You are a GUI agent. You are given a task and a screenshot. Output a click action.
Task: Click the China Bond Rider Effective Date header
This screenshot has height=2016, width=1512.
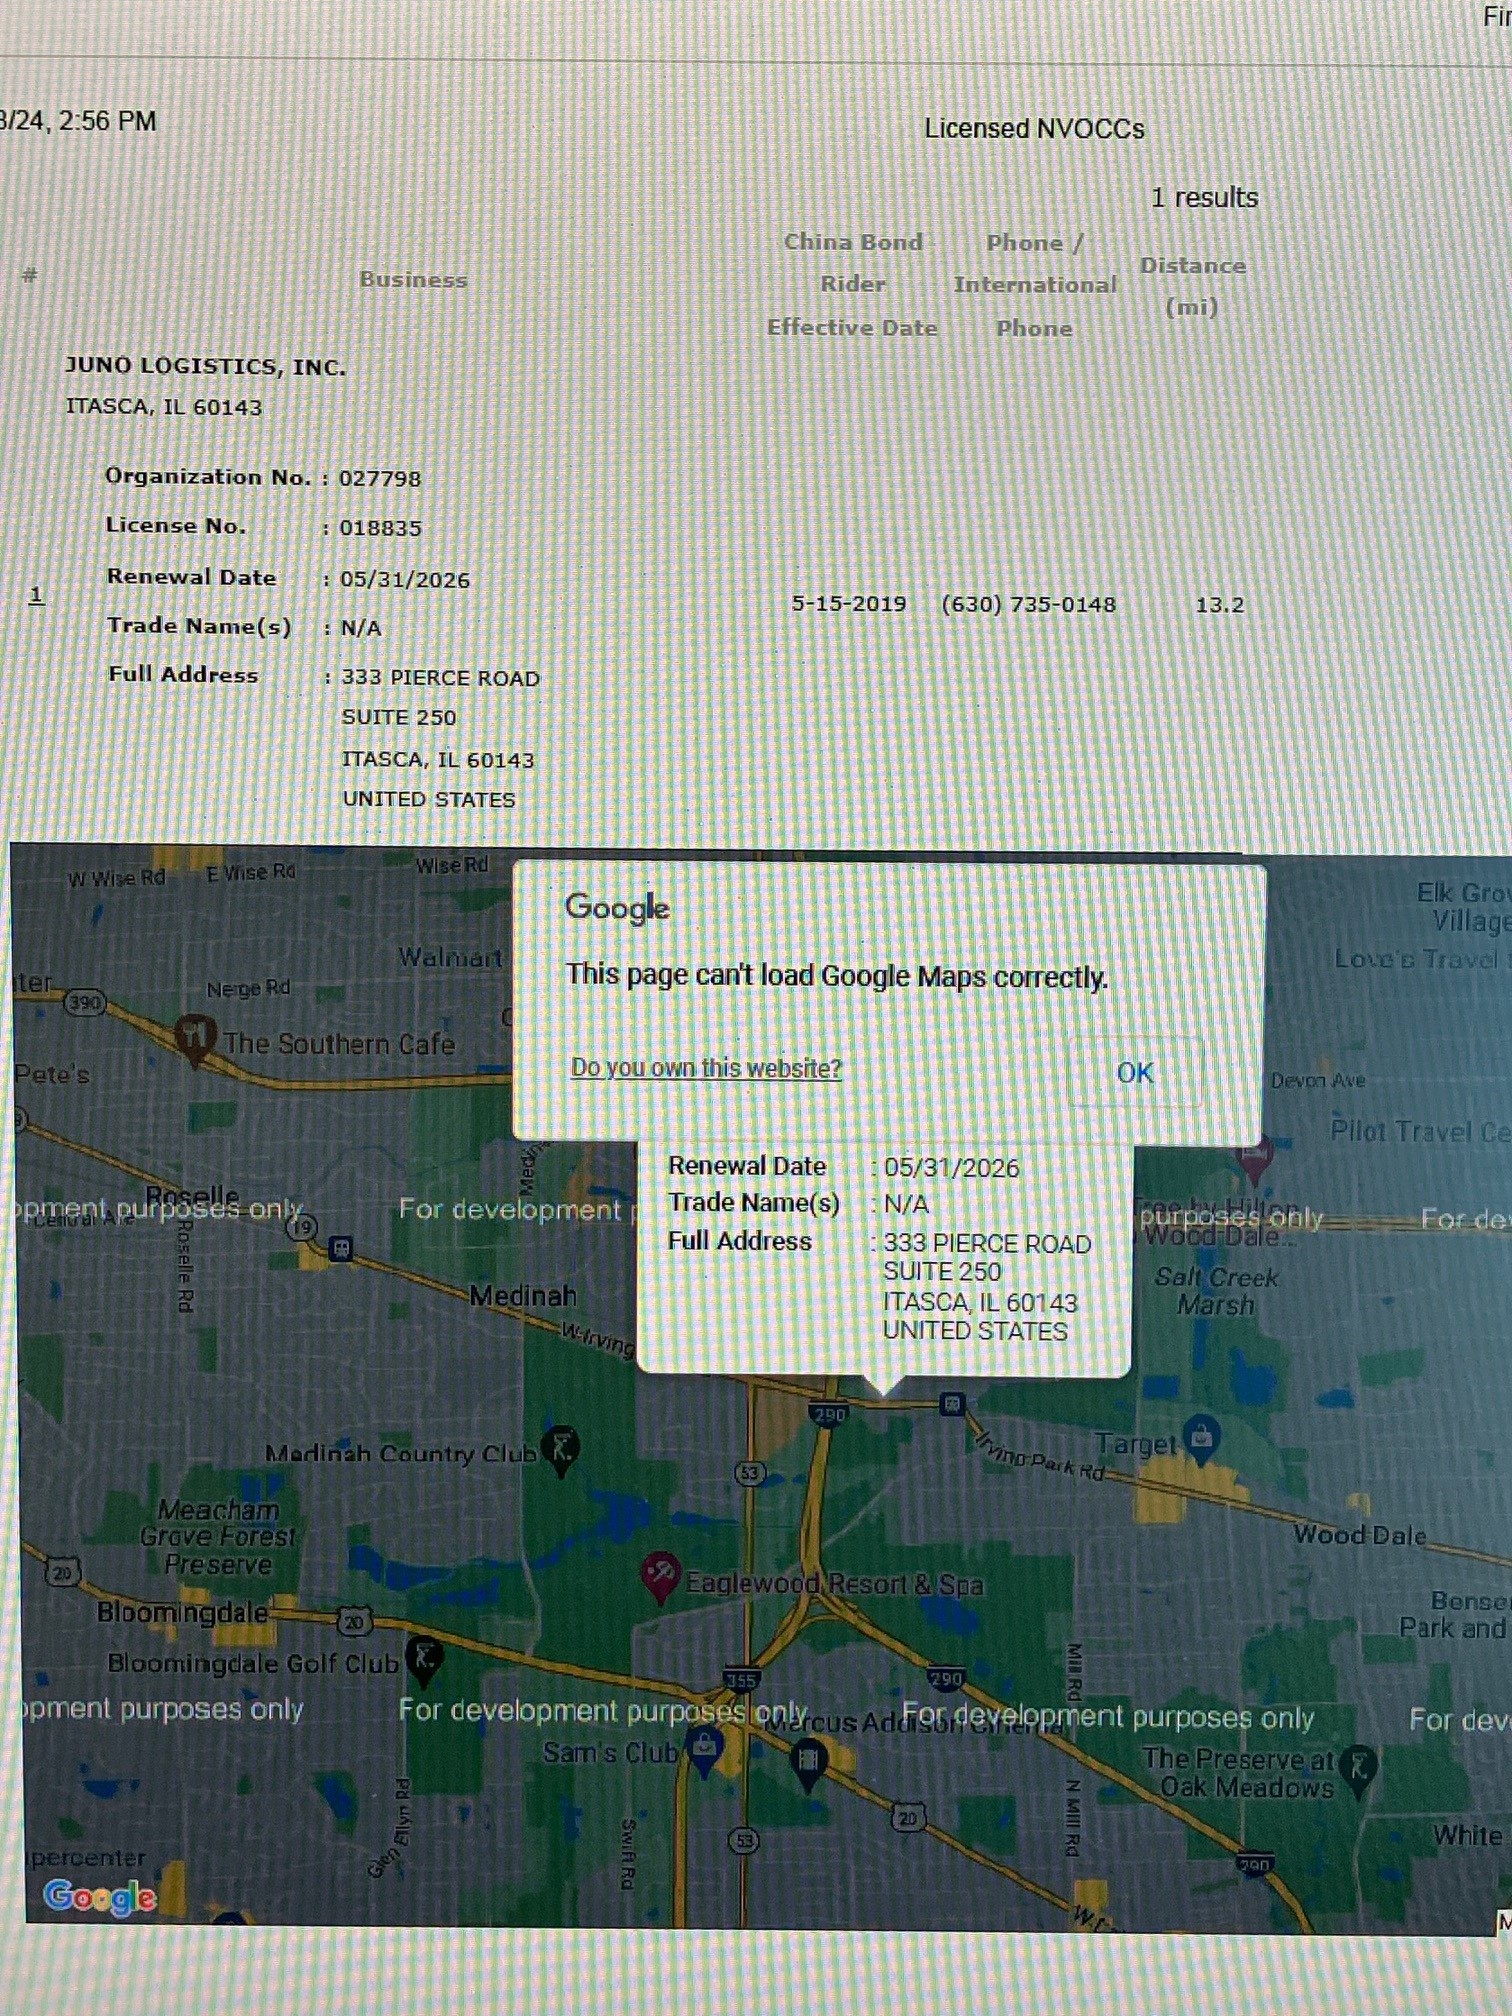tap(852, 285)
